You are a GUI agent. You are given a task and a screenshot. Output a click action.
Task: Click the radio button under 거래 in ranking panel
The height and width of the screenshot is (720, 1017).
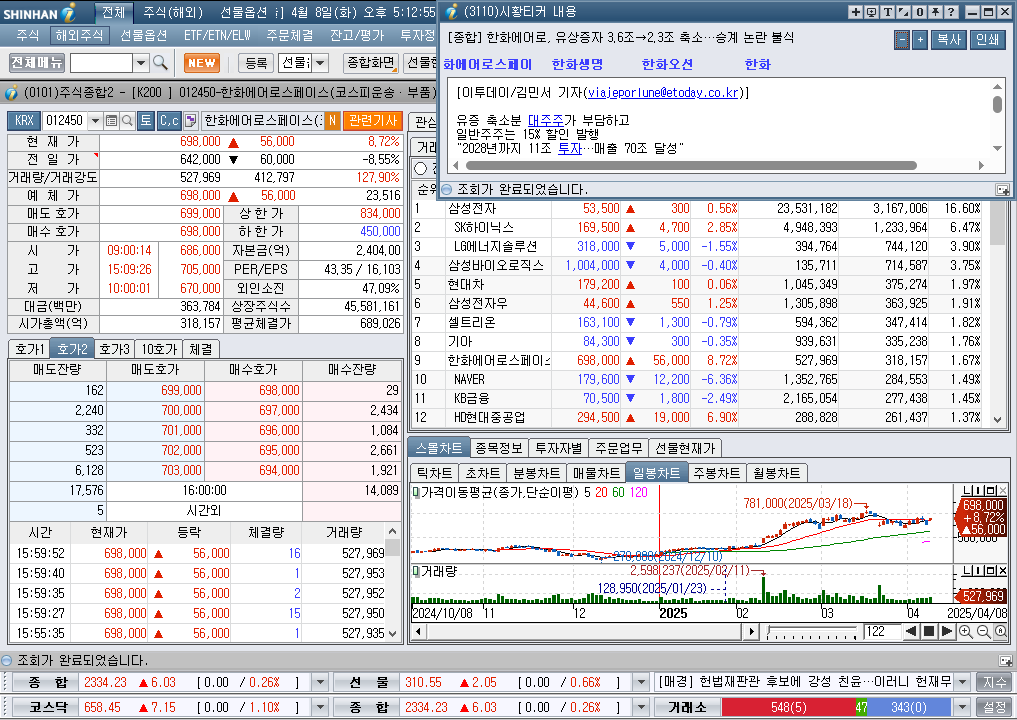point(420,168)
